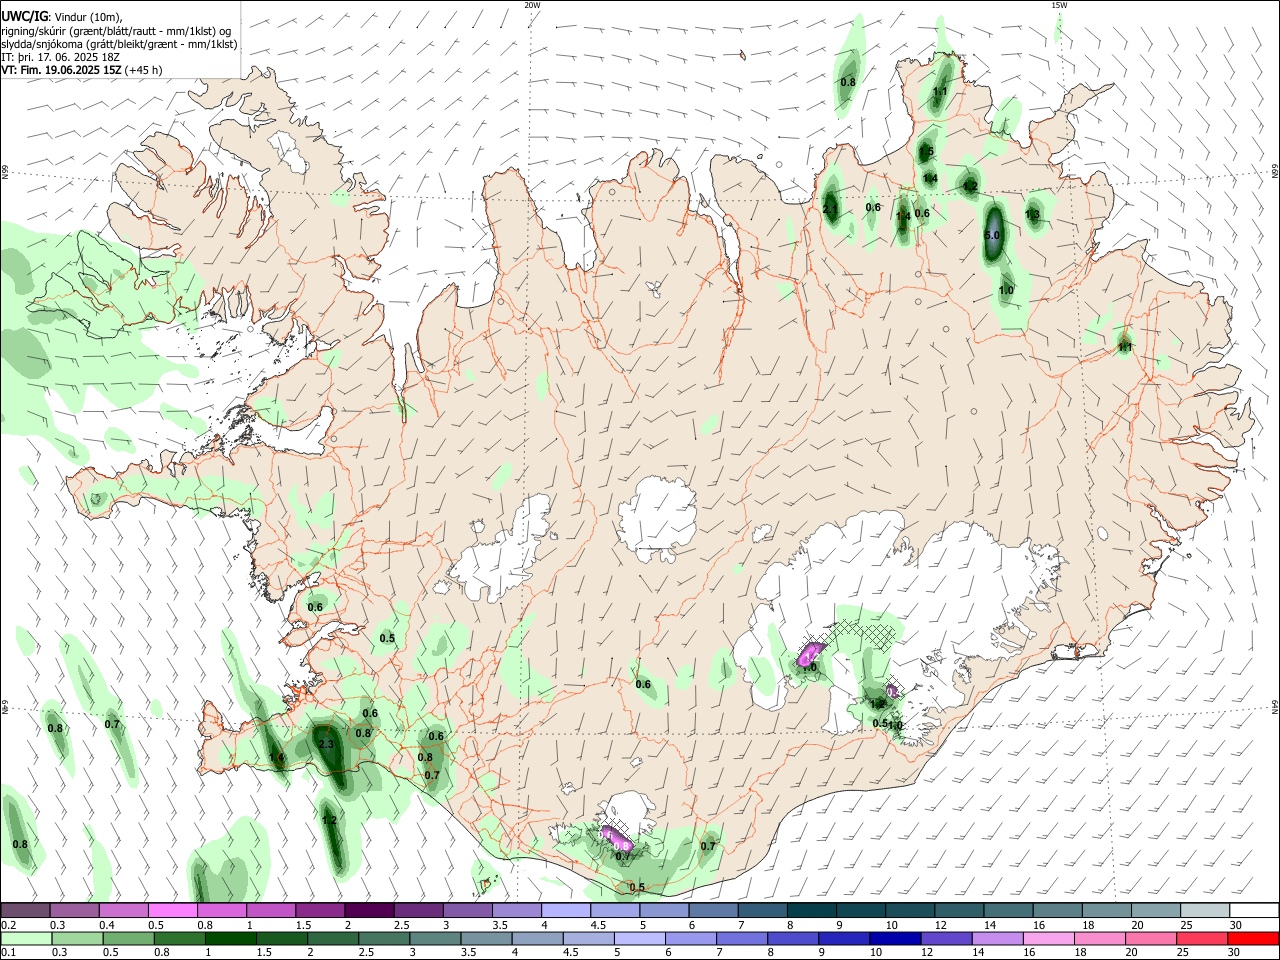Screen dimensions: 1280x960
Task: Select the dark mauve 0.2 swatch in upper legend row
Action: coord(26,910)
